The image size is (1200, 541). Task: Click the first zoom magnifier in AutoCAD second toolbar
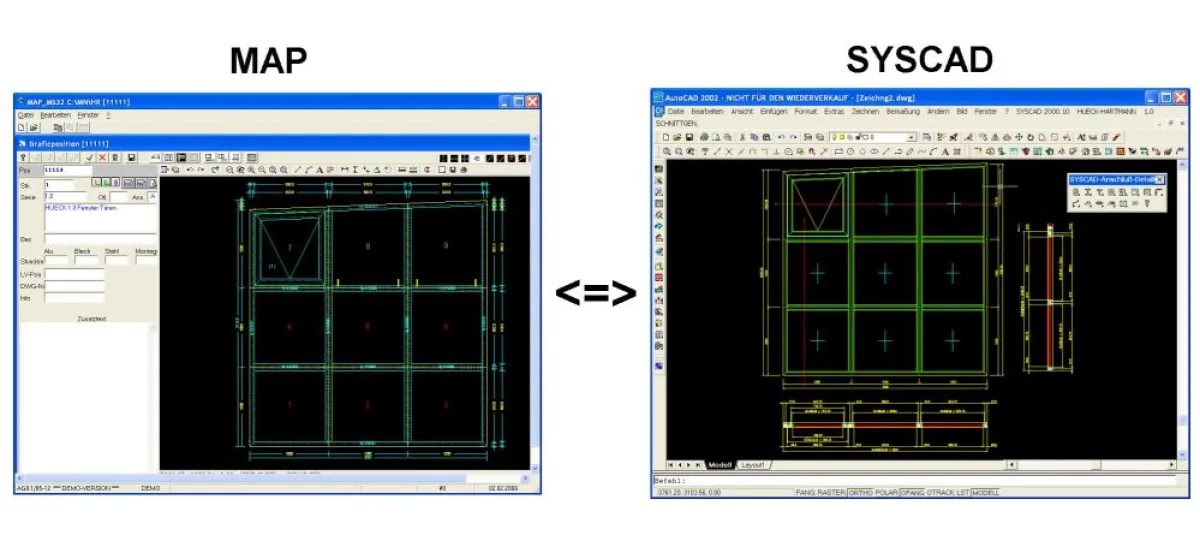[666, 152]
